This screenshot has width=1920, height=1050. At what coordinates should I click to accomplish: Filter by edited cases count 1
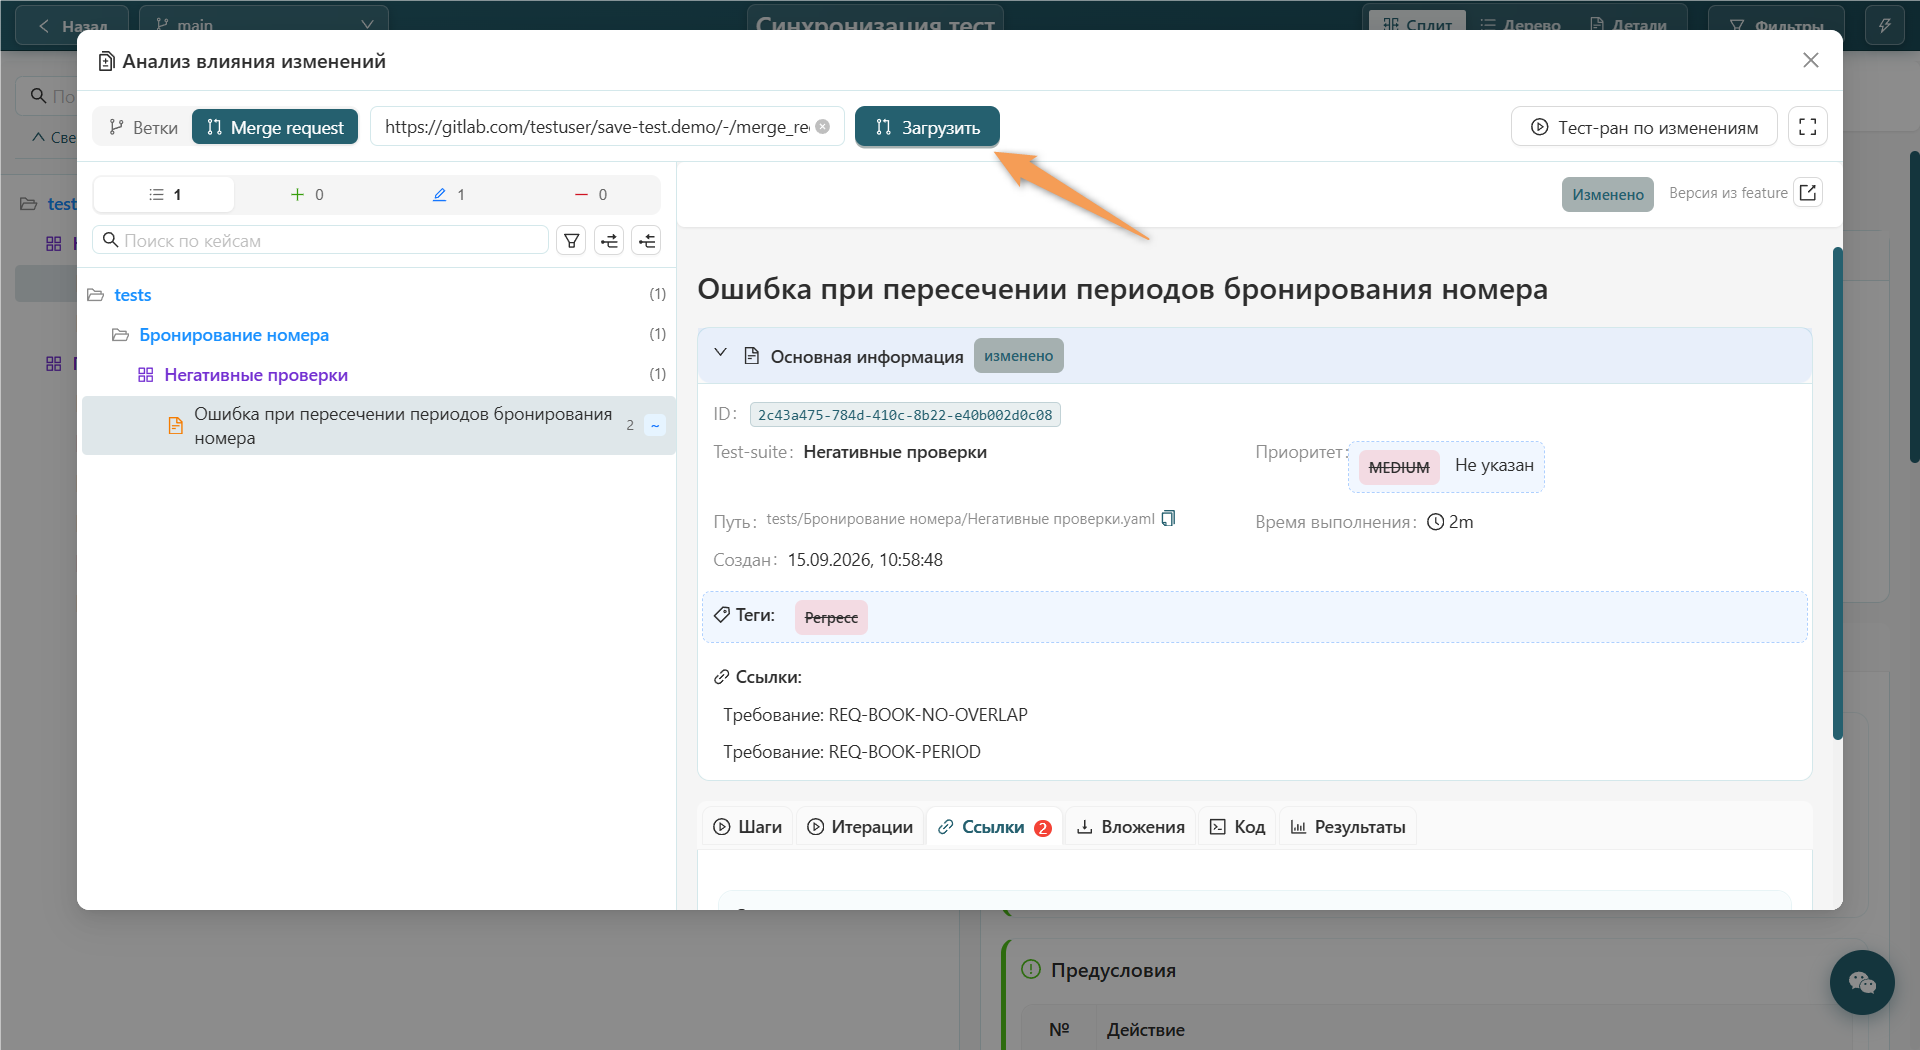(x=448, y=194)
